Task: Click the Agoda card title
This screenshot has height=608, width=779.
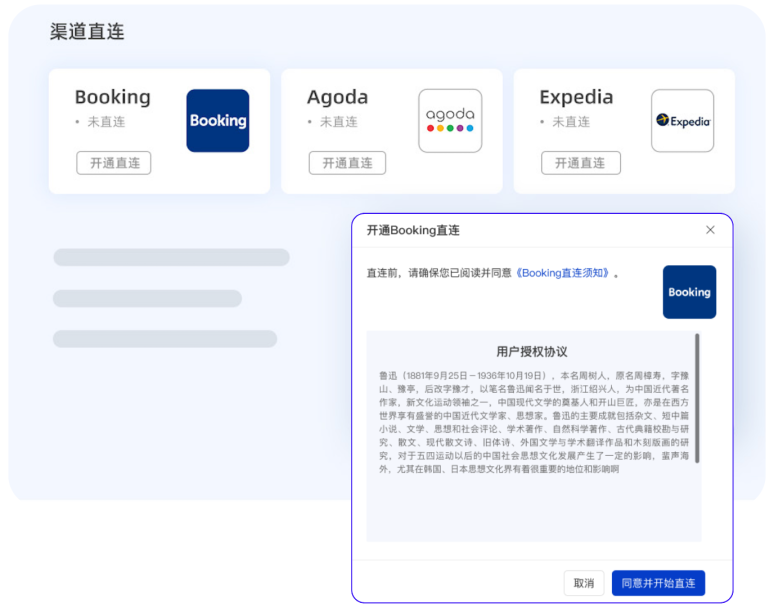Action: pos(338,97)
